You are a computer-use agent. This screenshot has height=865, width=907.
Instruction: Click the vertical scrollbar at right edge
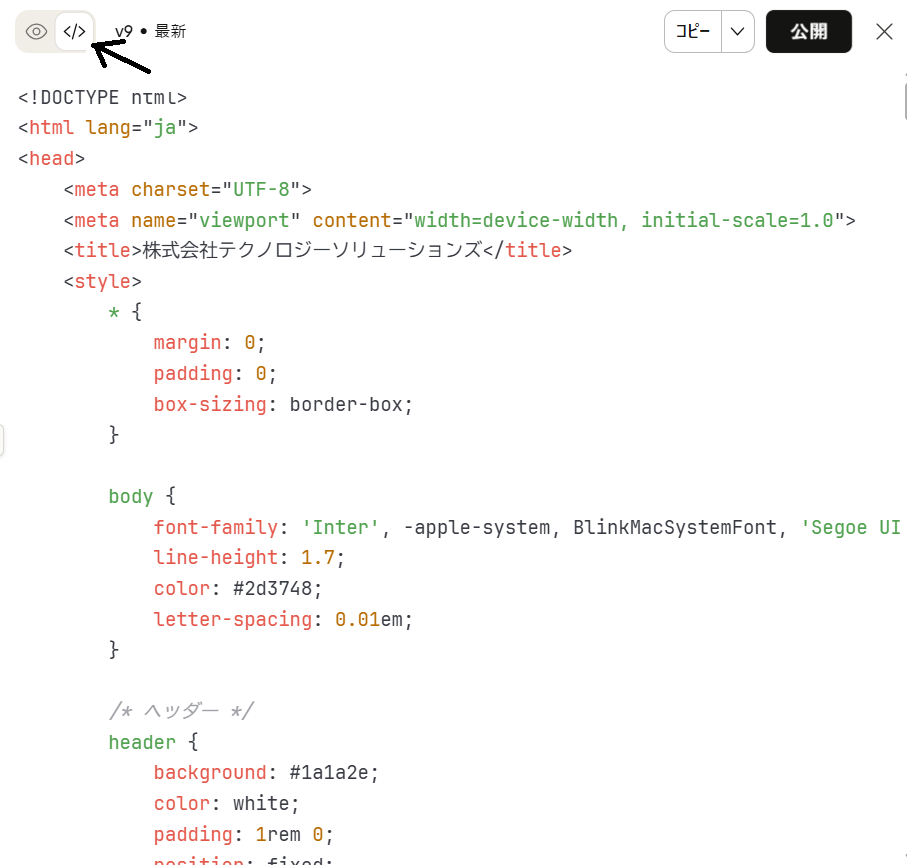[903, 100]
